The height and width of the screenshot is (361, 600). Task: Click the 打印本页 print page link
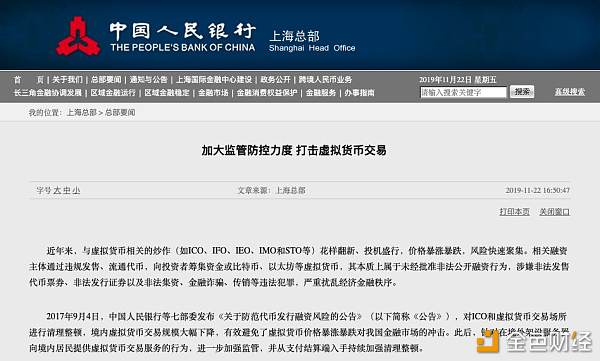pyautogui.click(x=515, y=212)
